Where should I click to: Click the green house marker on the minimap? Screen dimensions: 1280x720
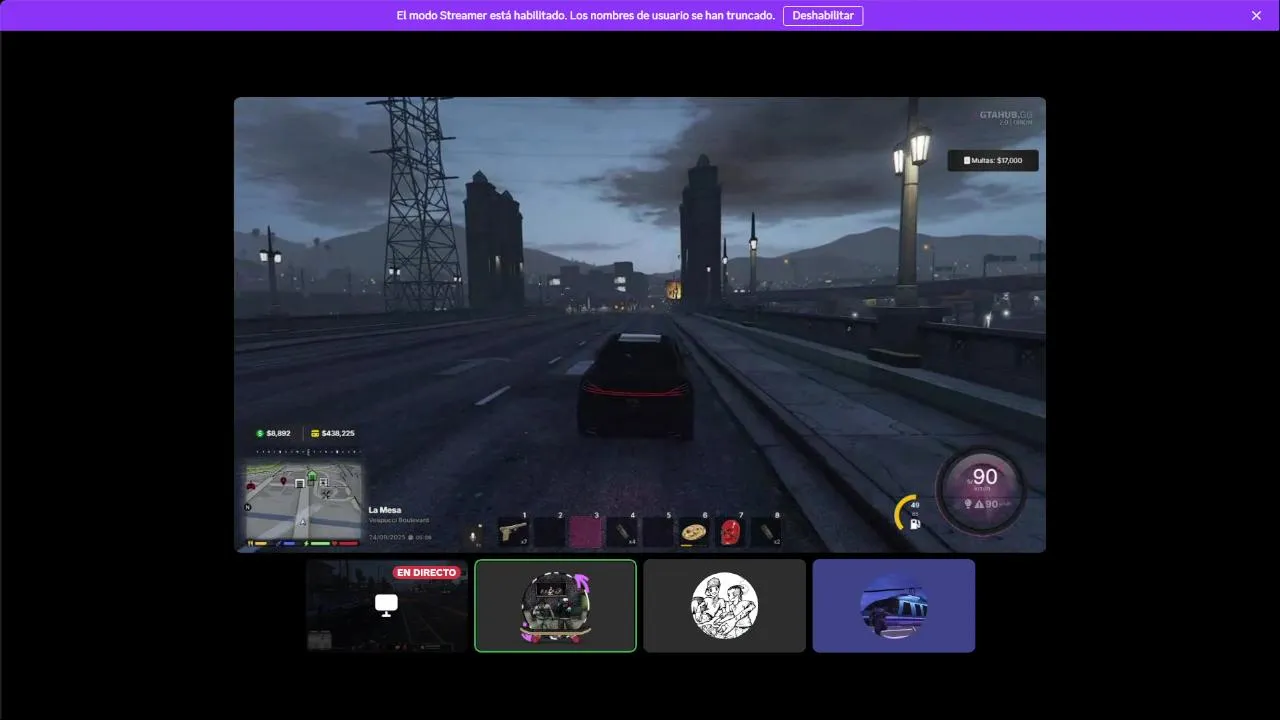coord(312,475)
